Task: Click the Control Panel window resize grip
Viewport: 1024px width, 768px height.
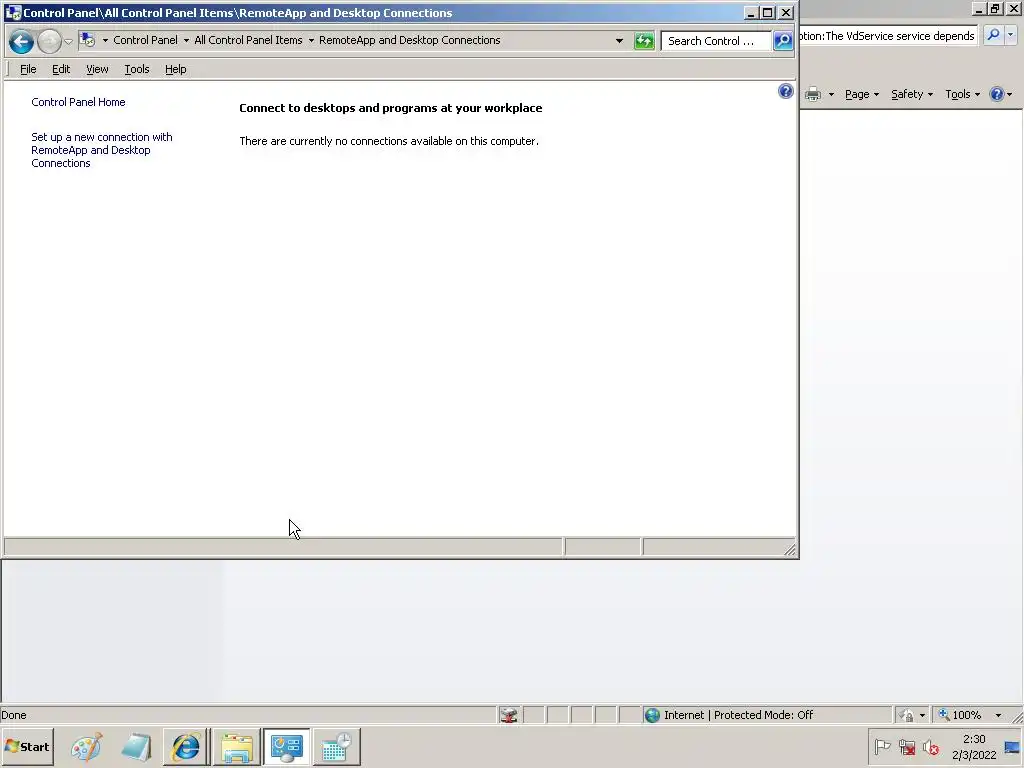Action: [790, 550]
